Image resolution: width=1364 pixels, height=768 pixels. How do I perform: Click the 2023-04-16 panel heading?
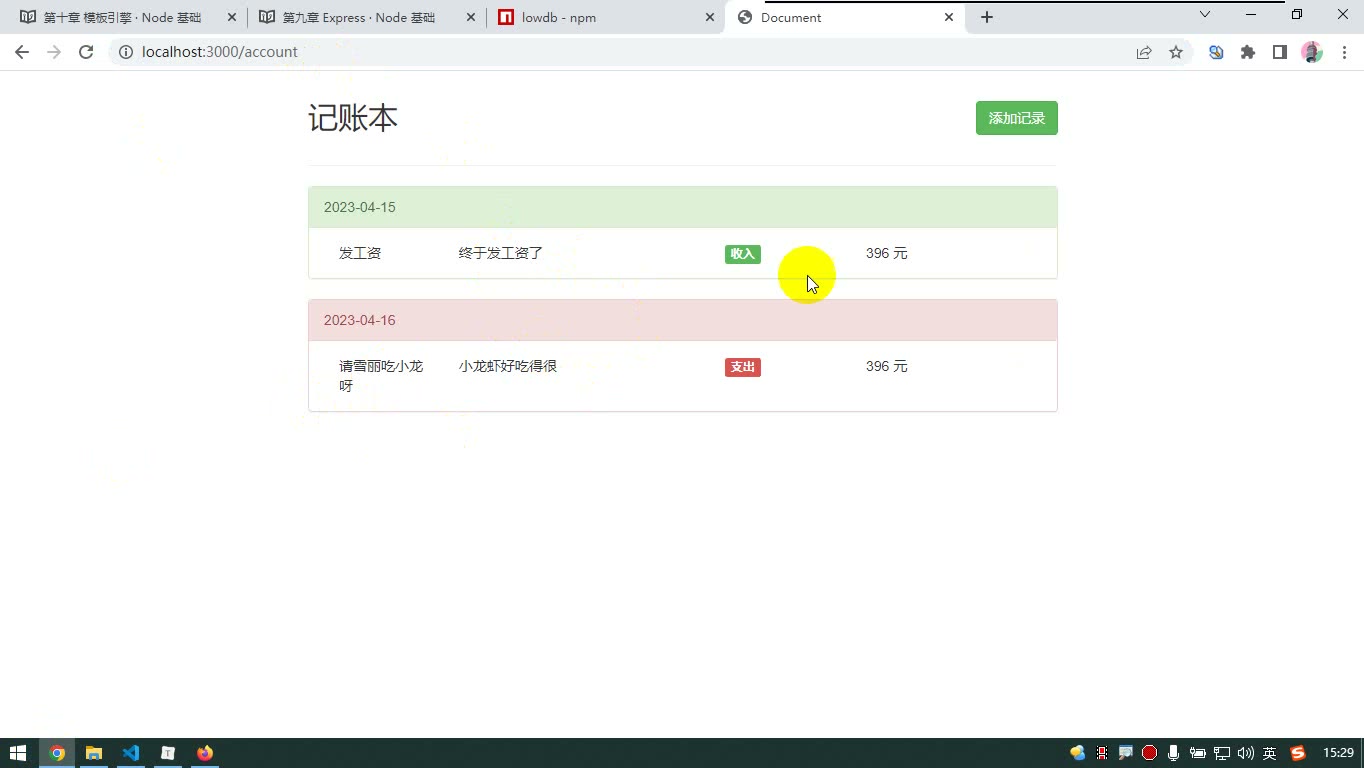683,320
